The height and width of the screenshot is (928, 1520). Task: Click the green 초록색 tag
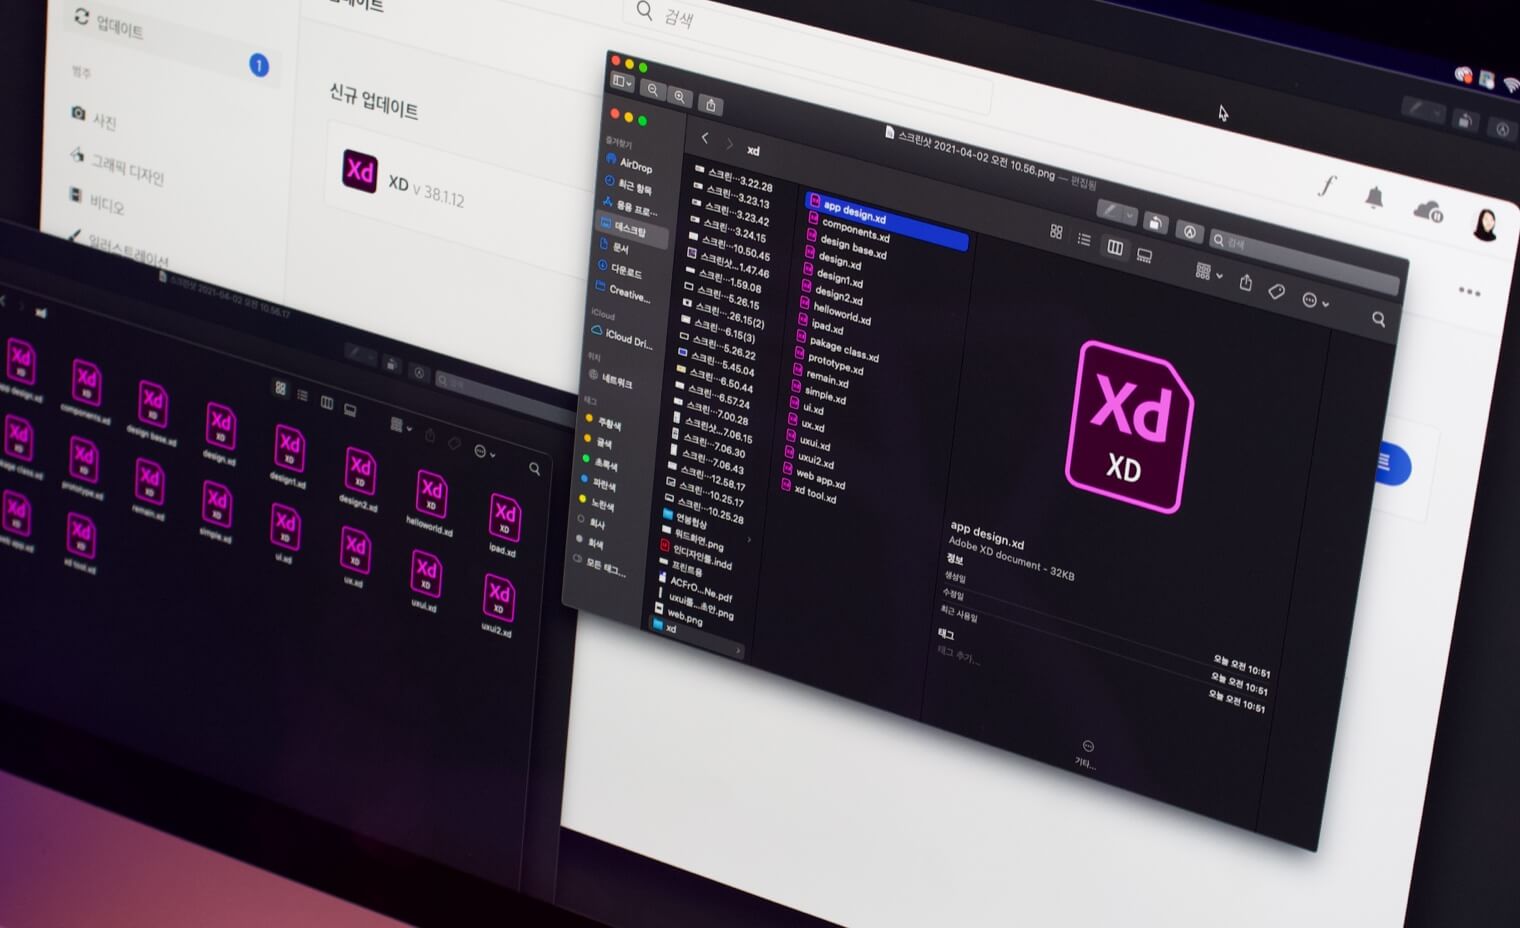click(x=600, y=463)
